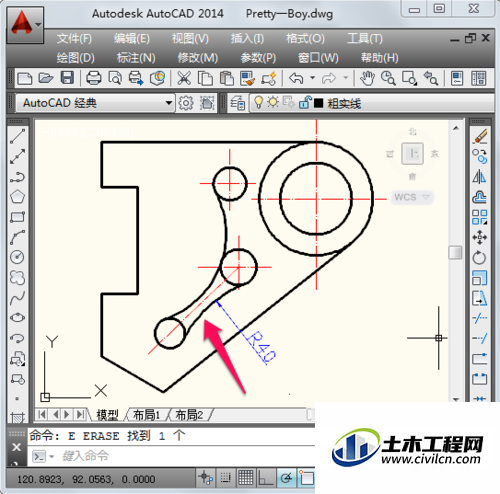Select the Rectangle tool
Screen dimensions: 500x494
tap(17, 217)
